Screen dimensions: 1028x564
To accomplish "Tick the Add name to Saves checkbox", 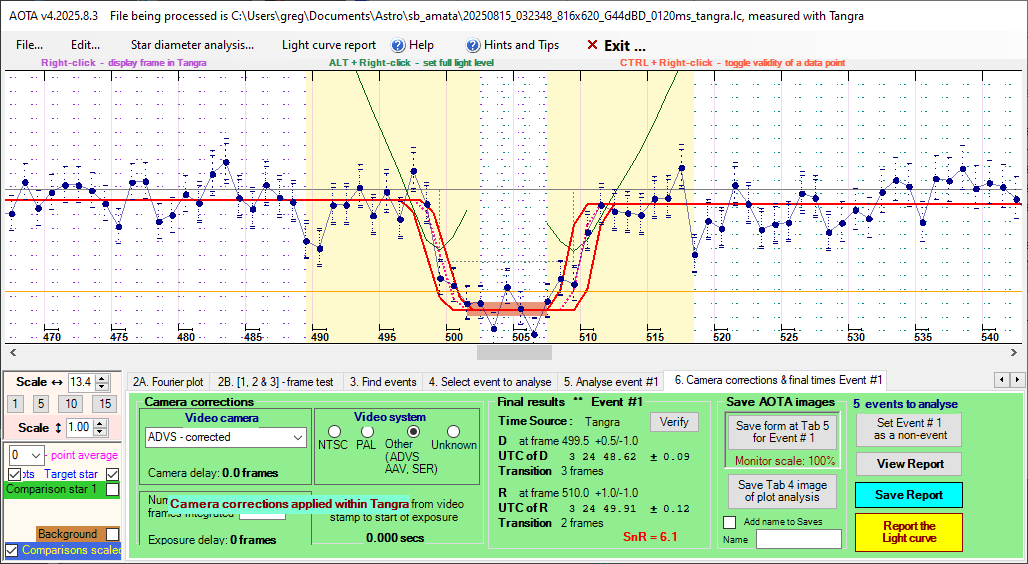I will click(729, 522).
